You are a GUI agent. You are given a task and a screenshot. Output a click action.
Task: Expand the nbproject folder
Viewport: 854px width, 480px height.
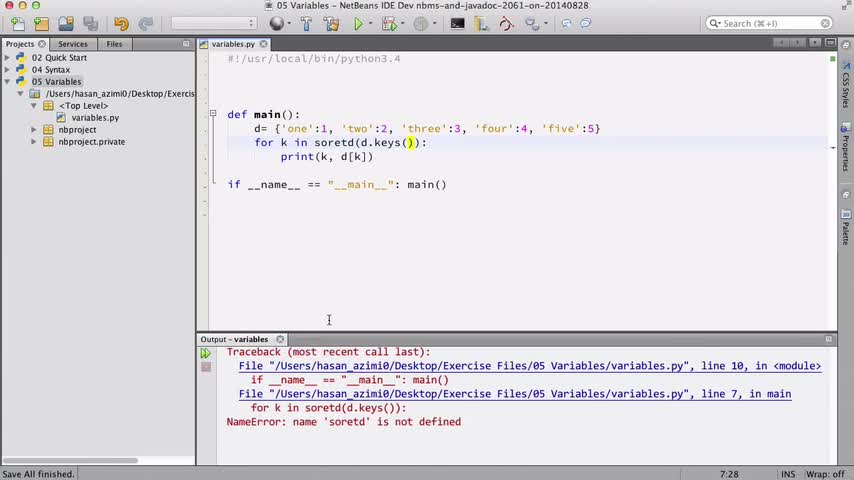33,130
